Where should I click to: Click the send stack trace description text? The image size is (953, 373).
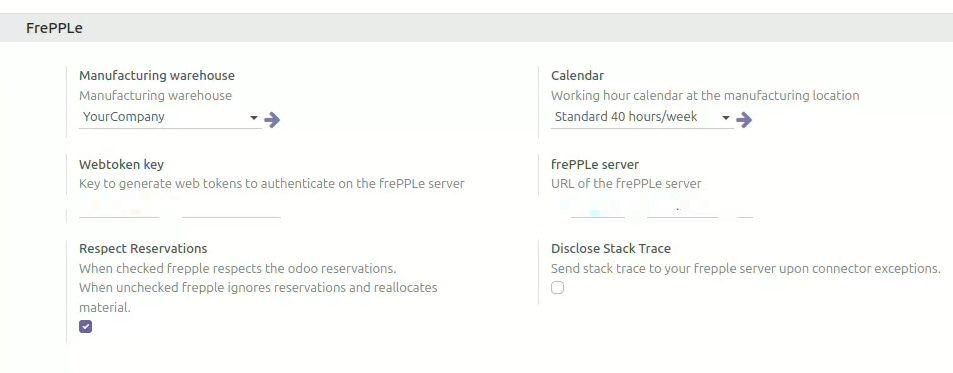(746, 269)
